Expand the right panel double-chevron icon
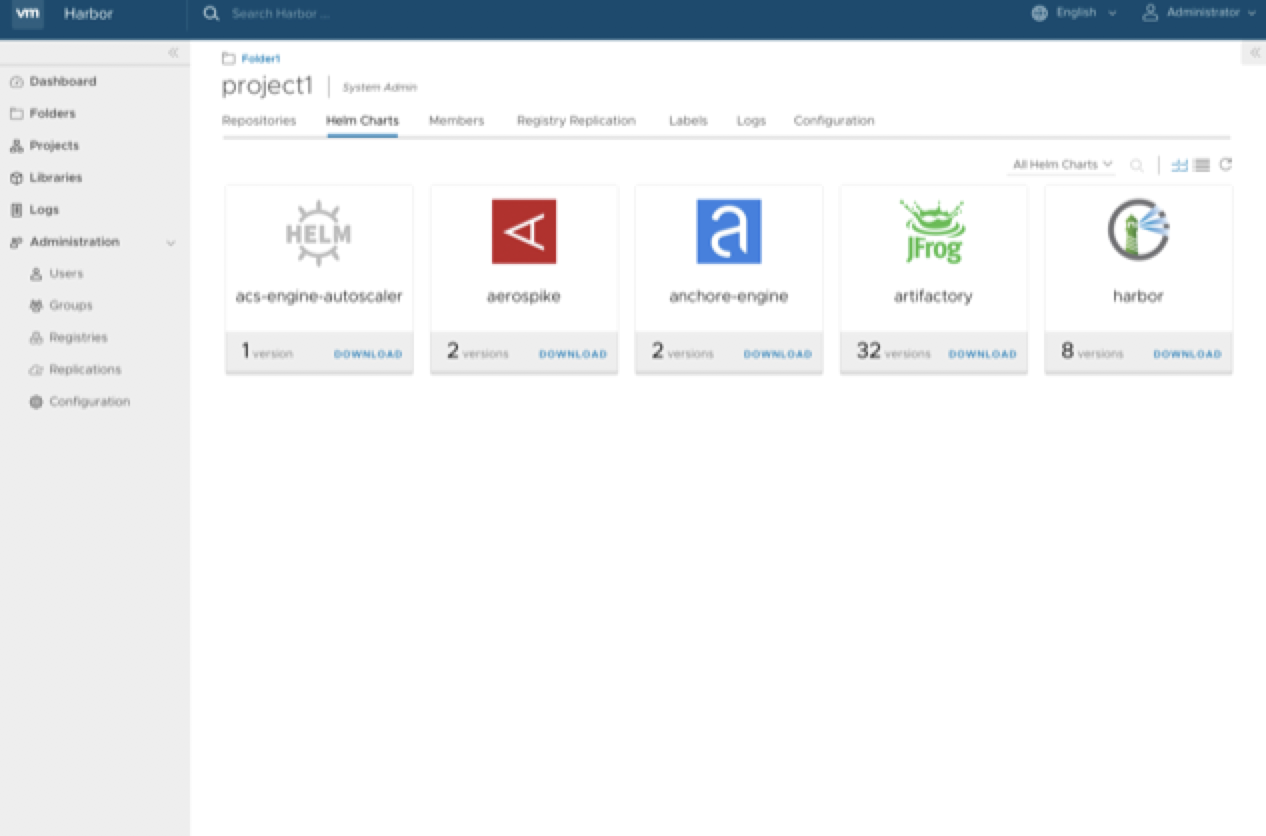Image resolution: width=1266 pixels, height=836 pixels. [1255, 53]
